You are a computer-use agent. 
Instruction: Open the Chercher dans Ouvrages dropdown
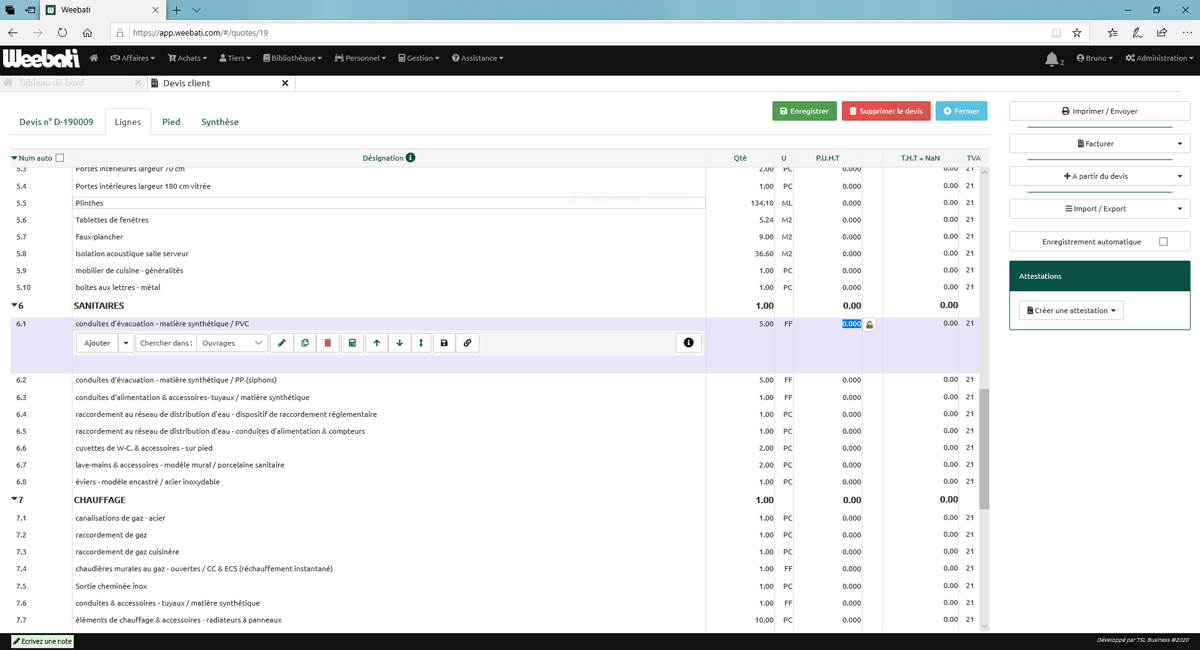point(232,343)
